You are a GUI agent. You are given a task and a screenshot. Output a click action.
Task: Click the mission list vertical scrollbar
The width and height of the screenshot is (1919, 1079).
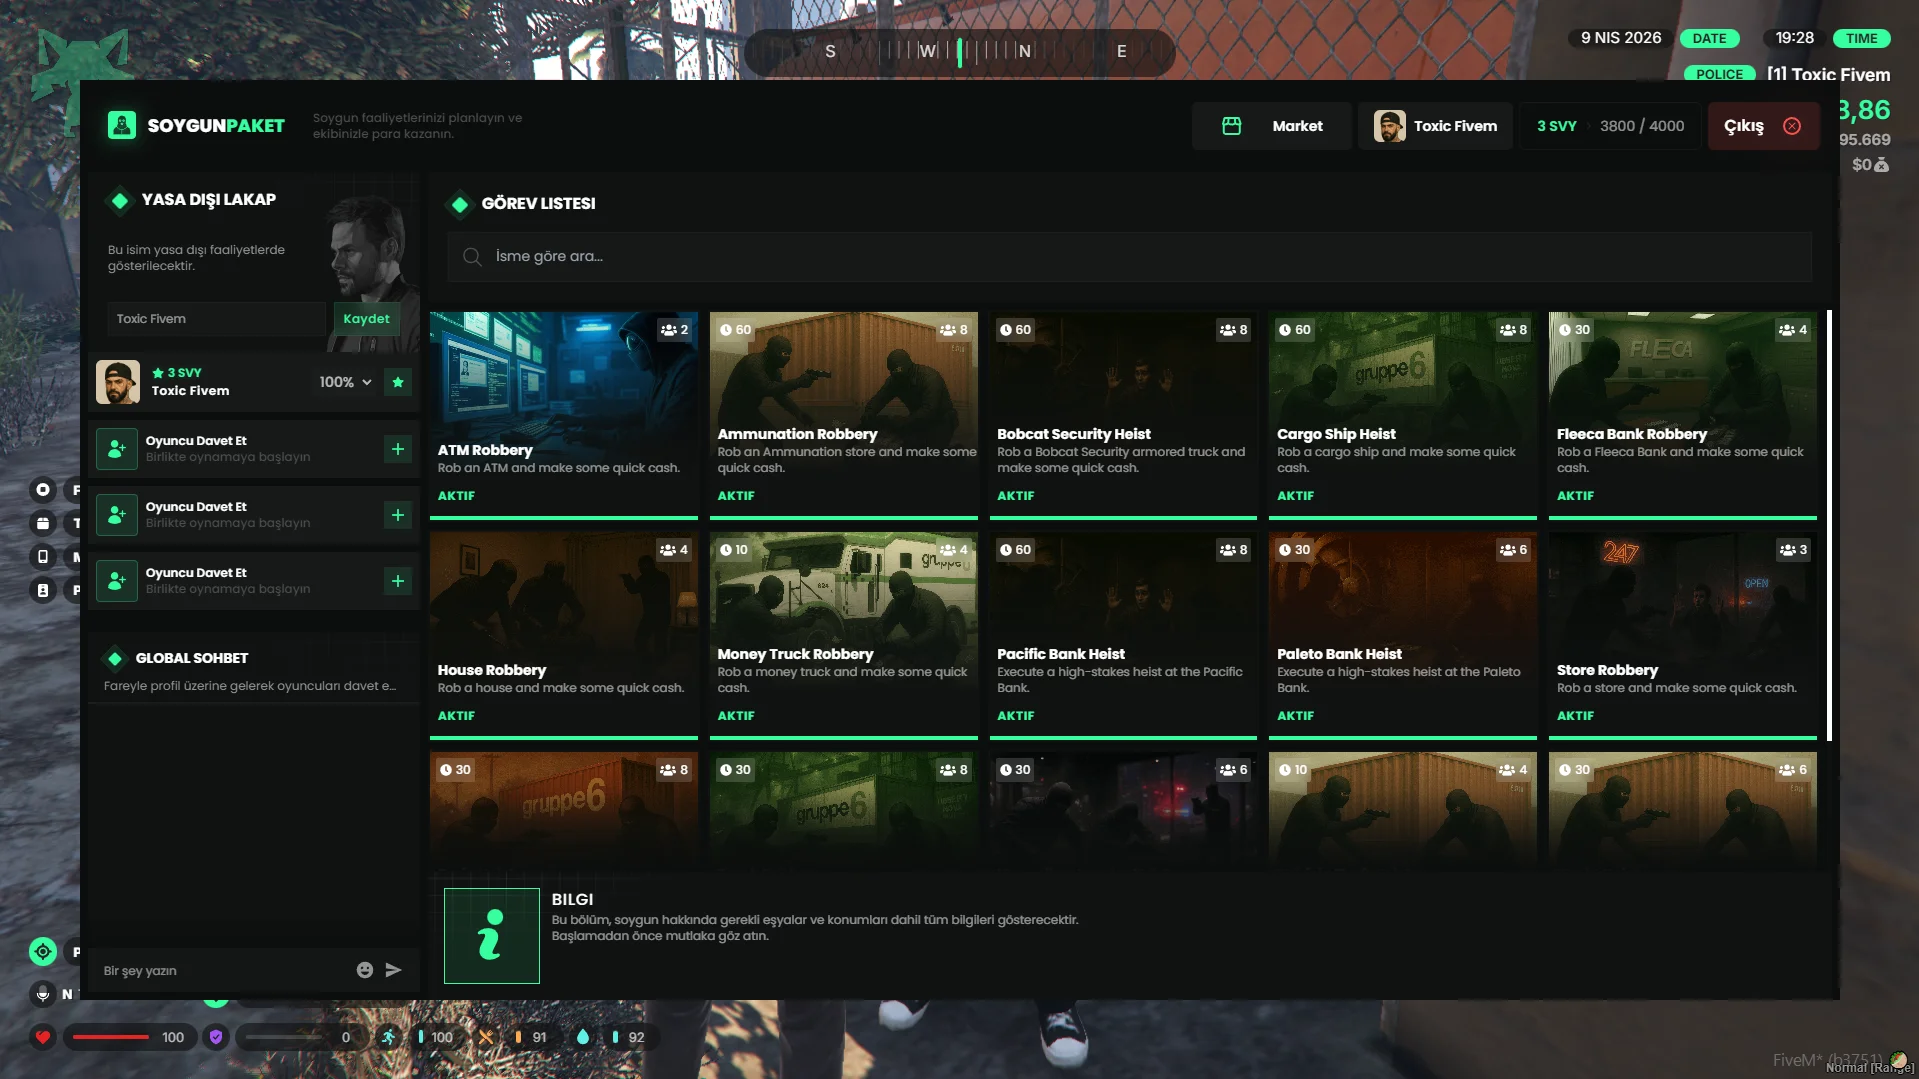[x=1829, y=525]
